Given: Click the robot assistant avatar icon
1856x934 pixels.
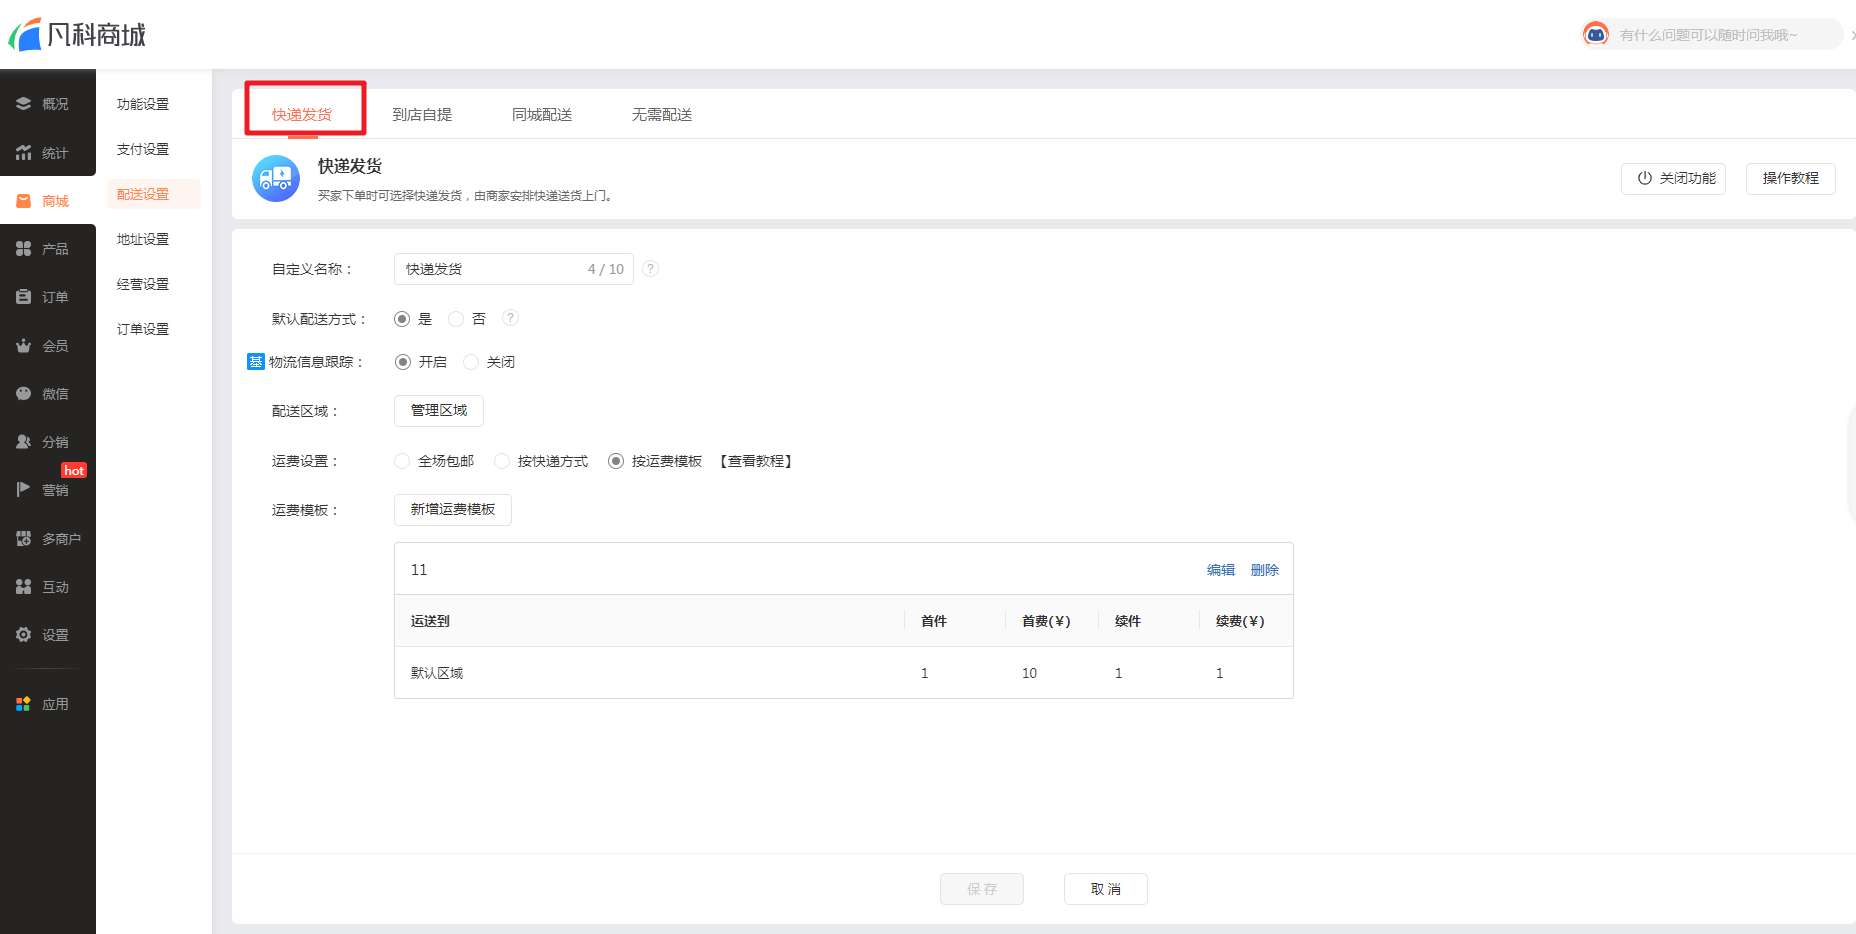Looking at the screenshot, I should 1596,34.
